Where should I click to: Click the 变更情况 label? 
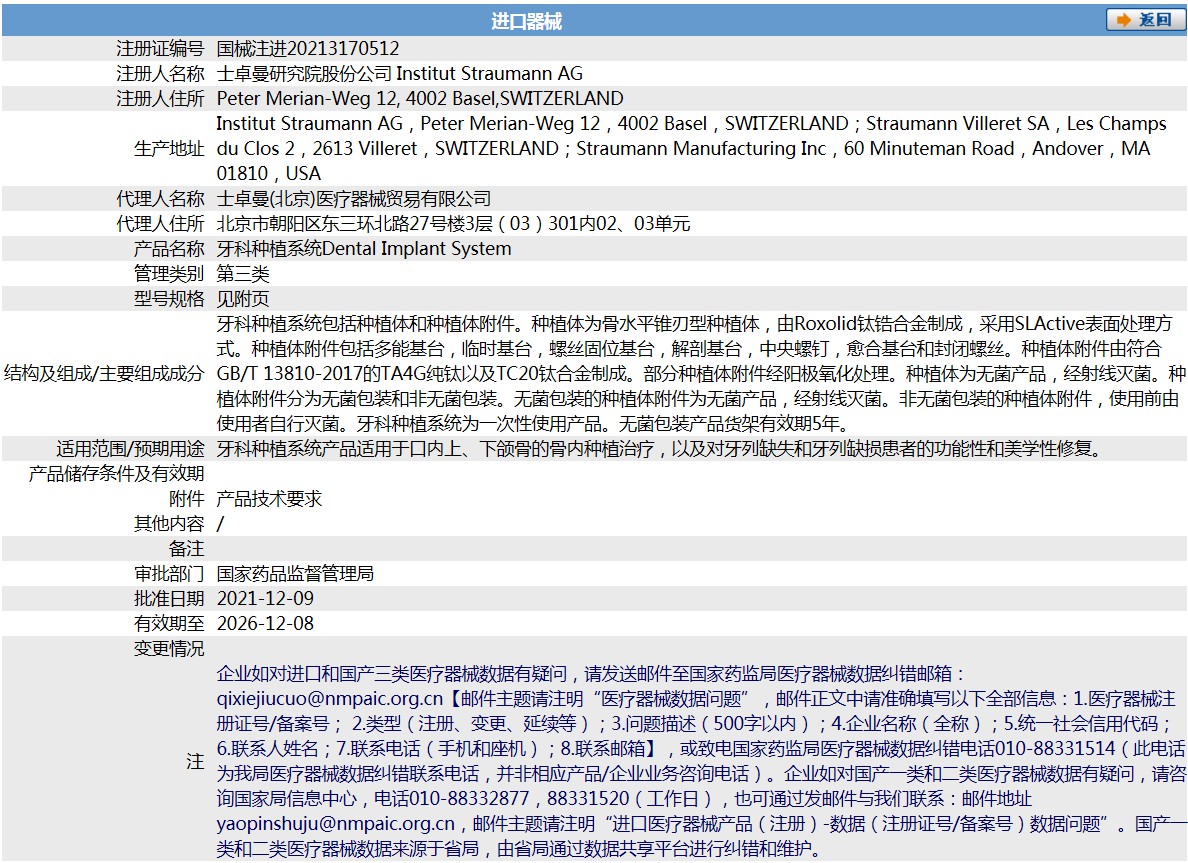[169, 649]
